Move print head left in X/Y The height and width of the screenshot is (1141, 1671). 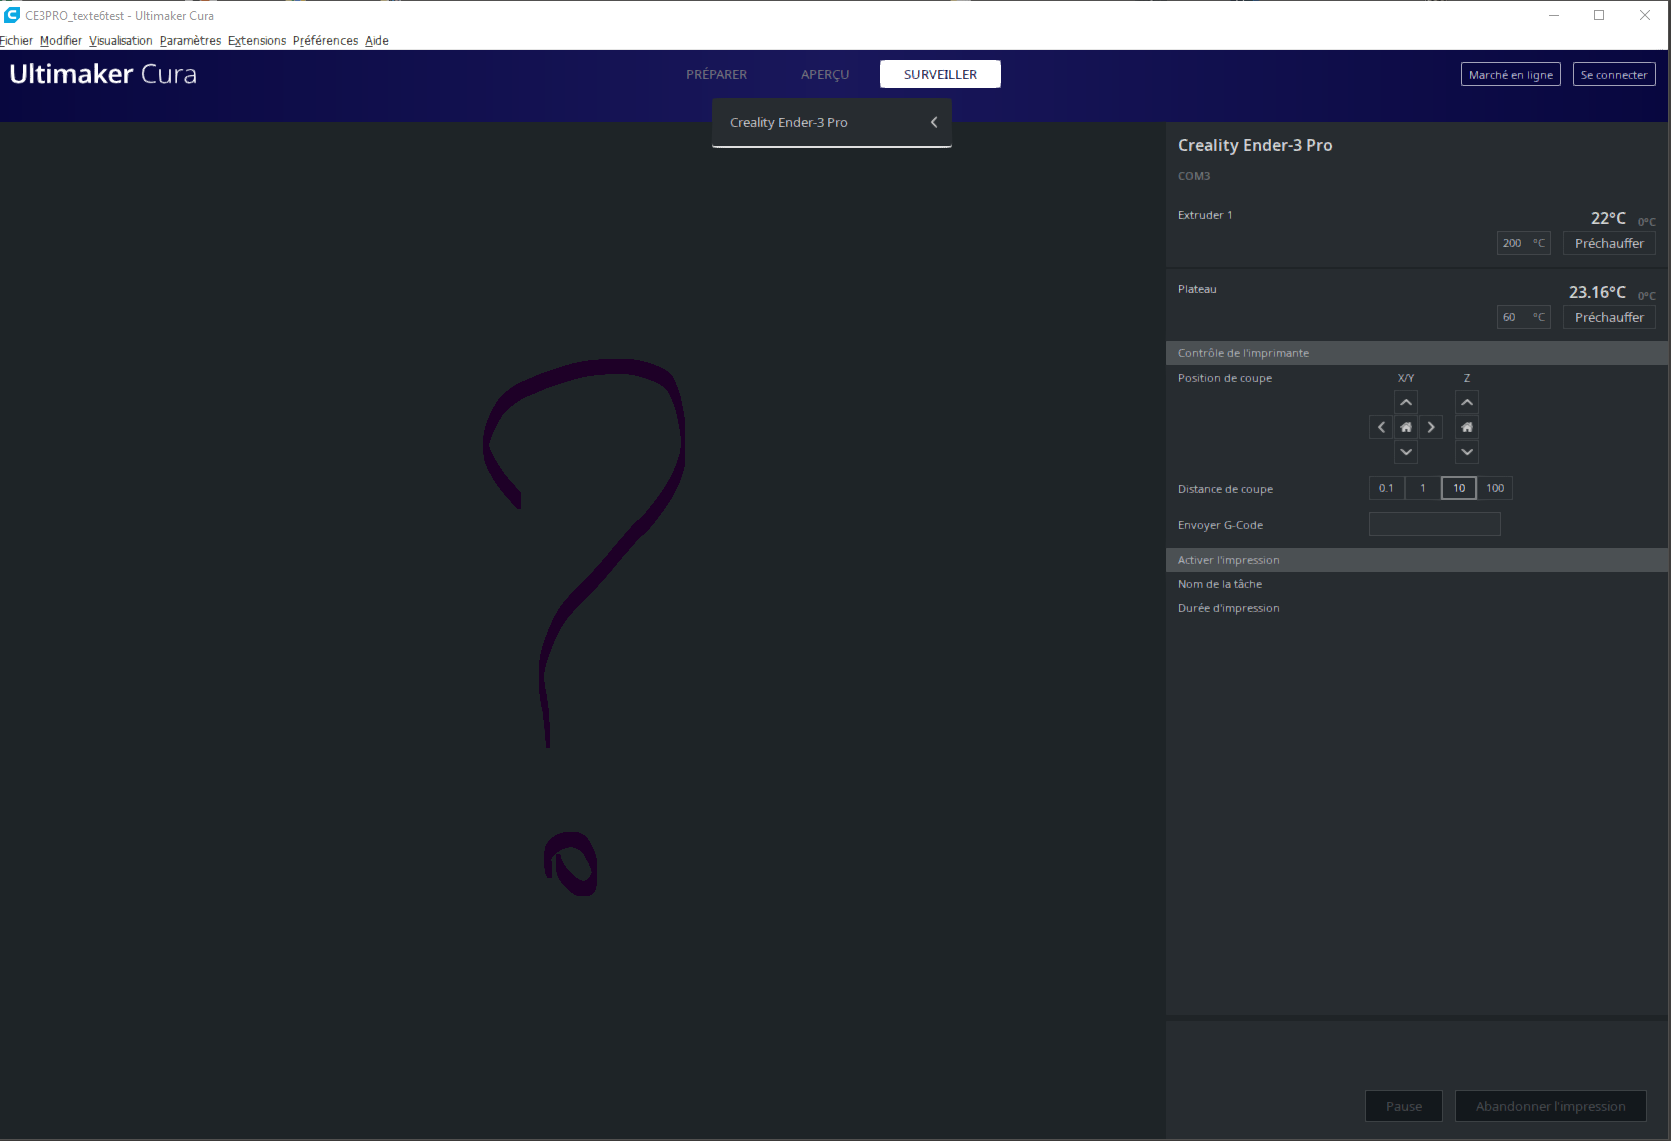tap(1381, 427)
